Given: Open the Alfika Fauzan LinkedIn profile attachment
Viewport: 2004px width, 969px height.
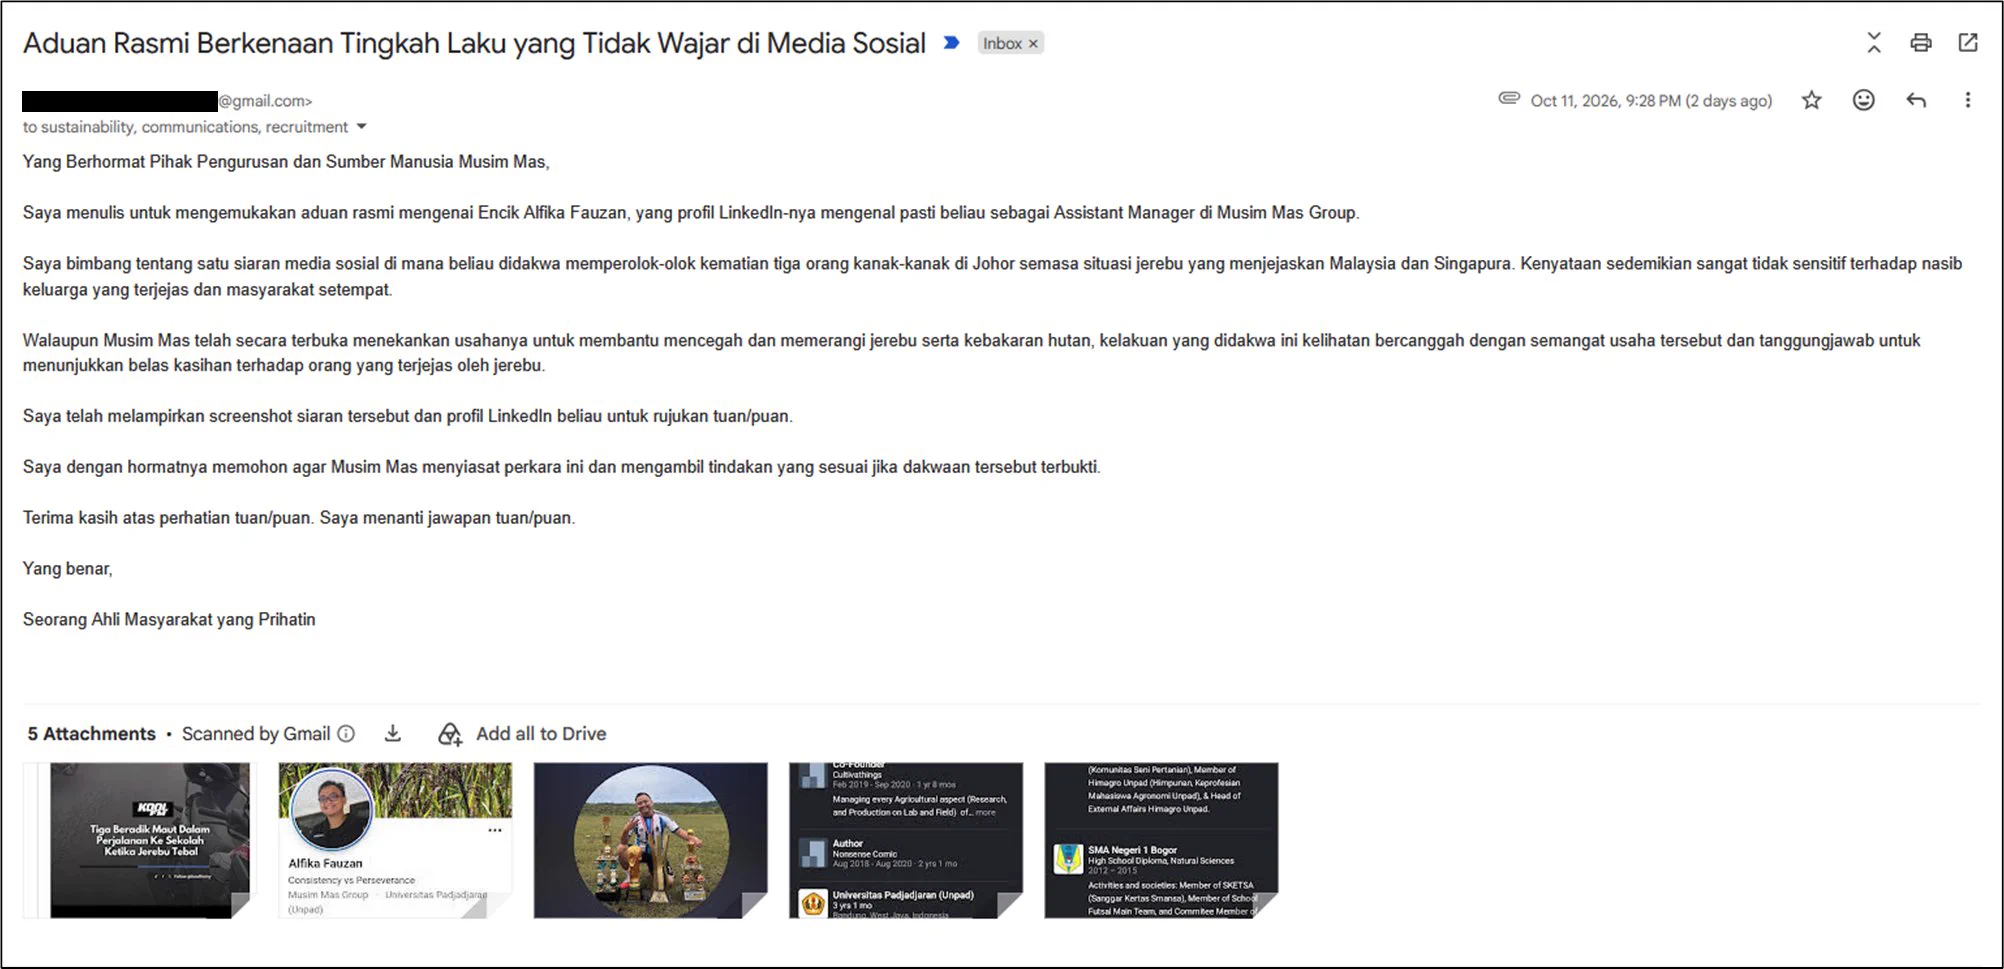Looking at the screenshot, I should [x=395, y=840].
